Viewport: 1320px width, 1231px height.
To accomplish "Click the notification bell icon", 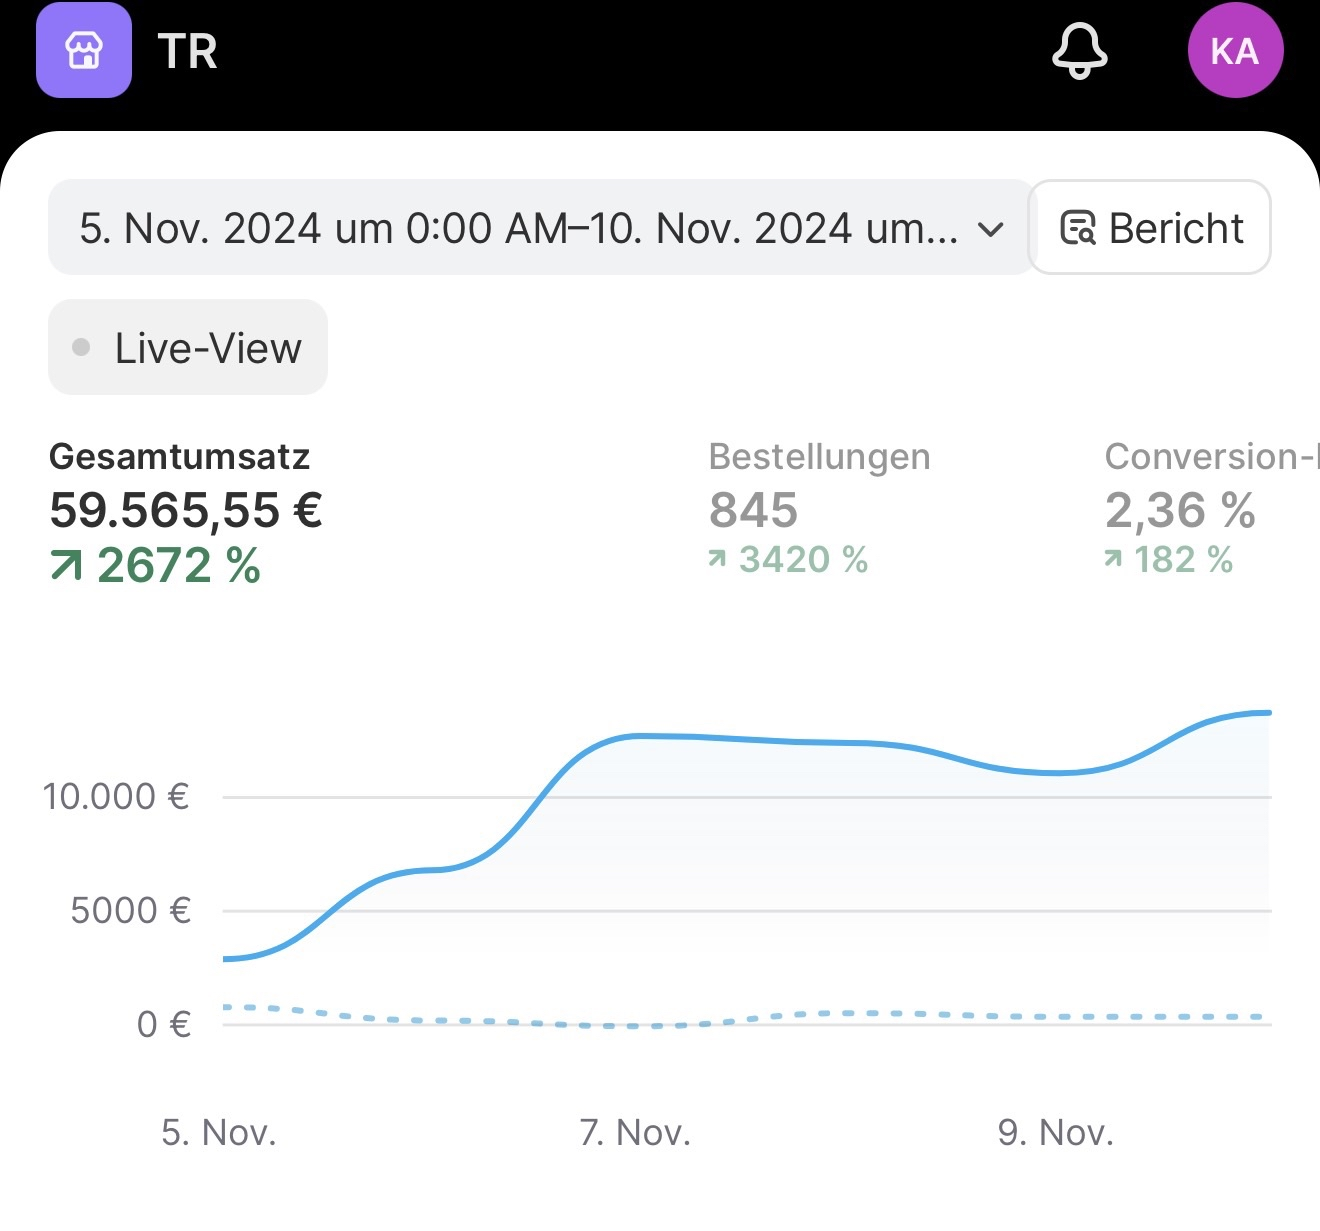I will [1078, 51].
